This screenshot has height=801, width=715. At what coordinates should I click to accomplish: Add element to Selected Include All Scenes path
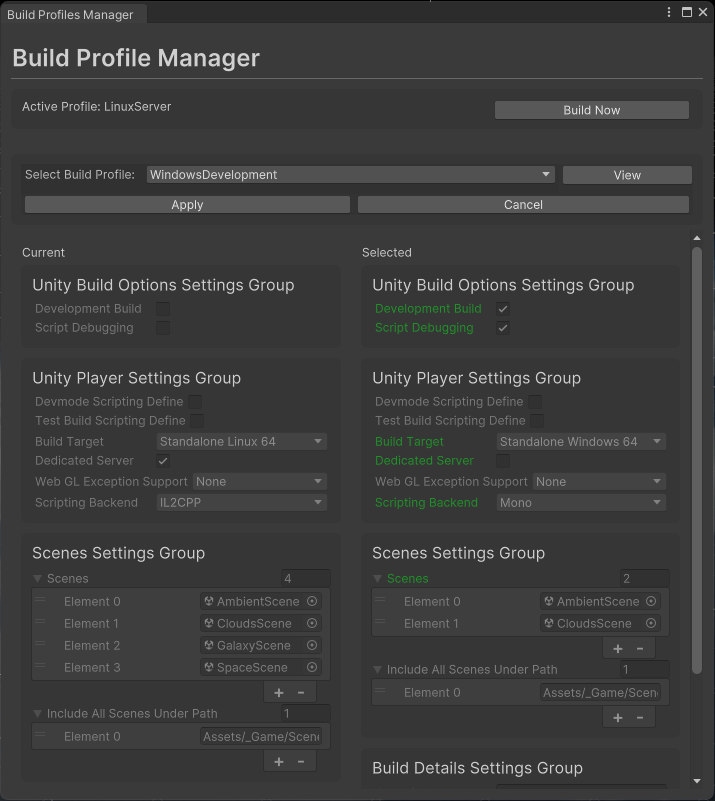pos(618,717)
